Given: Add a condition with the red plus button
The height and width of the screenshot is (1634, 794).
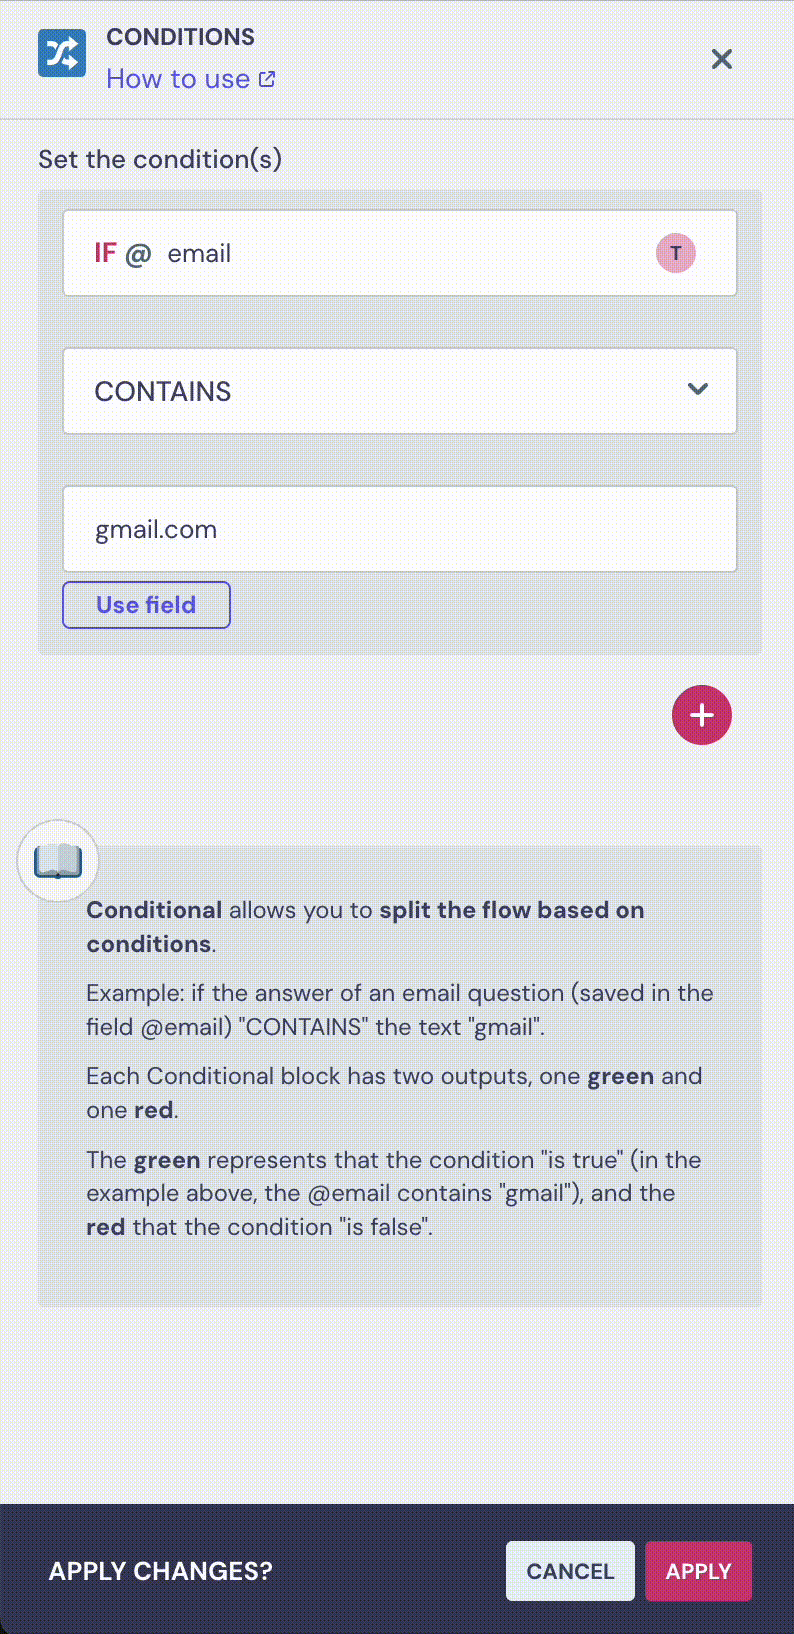Looking at the screenshot, I should 702,715.
